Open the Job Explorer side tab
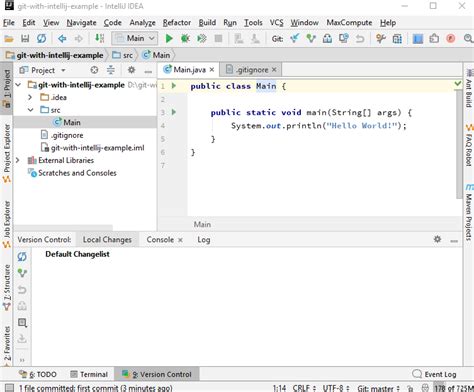The width and height of the screenshot is (474, 392). point(7,224)
